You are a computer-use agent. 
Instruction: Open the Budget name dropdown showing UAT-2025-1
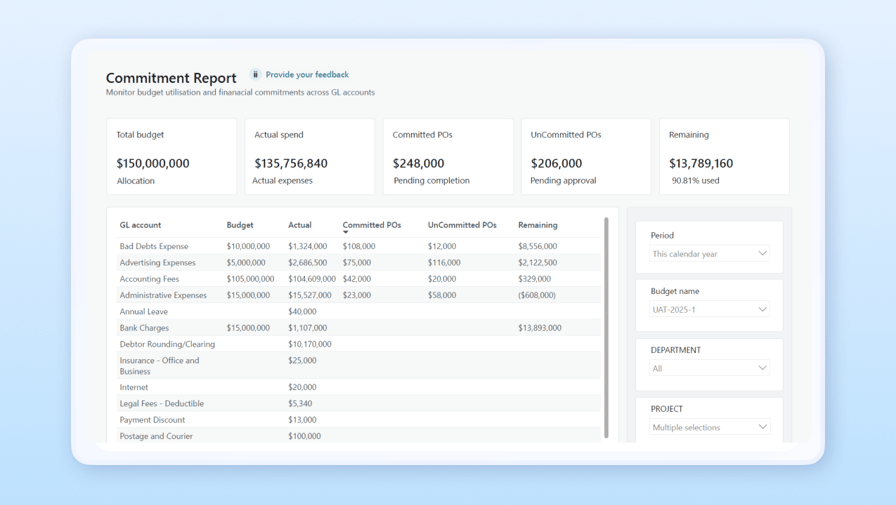709,310
